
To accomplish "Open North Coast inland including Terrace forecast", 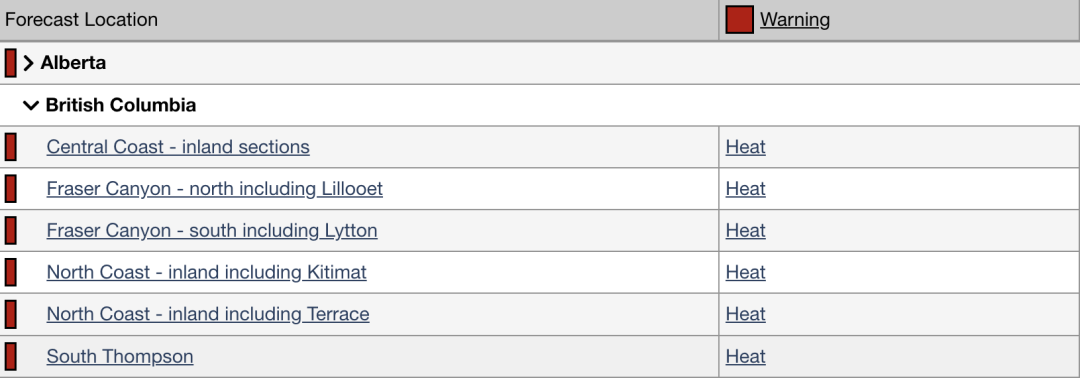I will click(207, 315).
